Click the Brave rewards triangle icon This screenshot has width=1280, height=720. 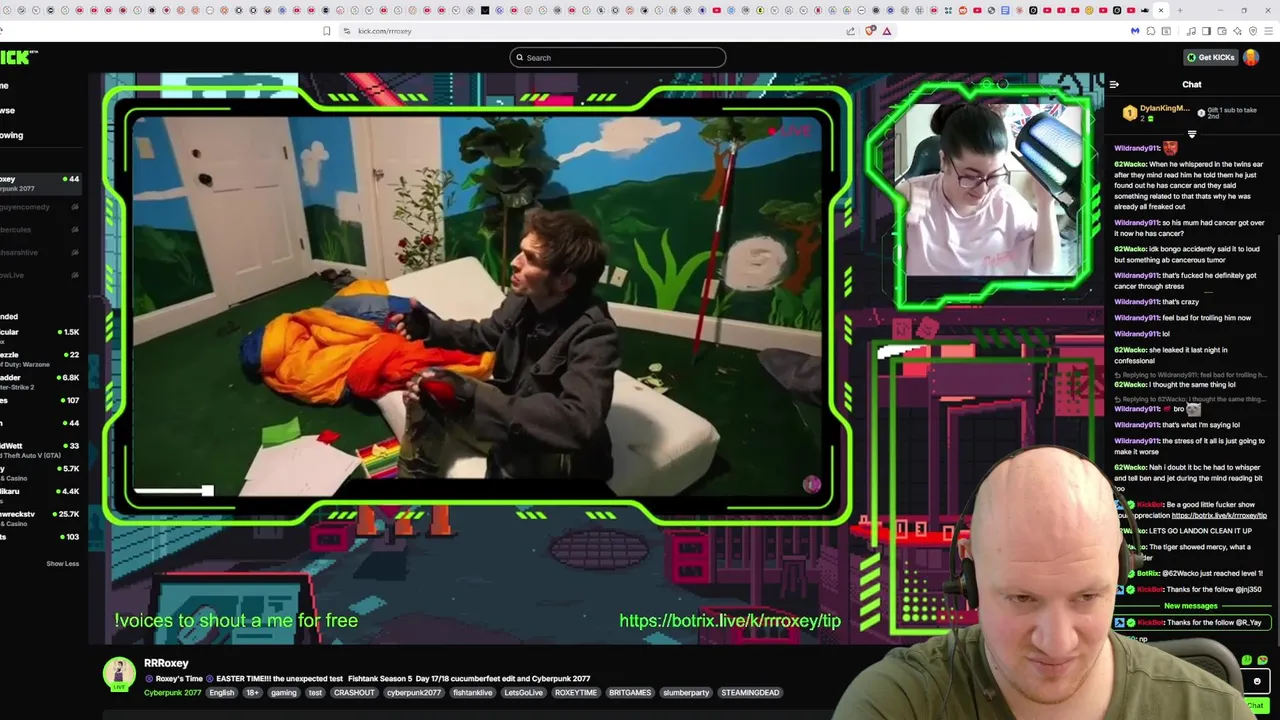(886, 31)
